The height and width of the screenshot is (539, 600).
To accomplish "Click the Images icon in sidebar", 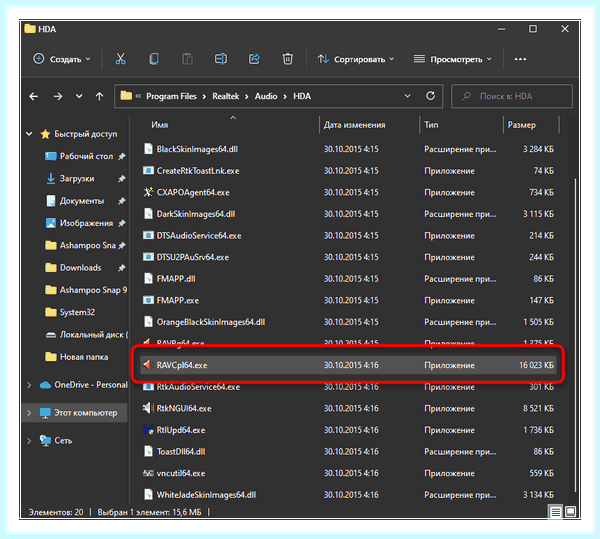I will point(51,223).
